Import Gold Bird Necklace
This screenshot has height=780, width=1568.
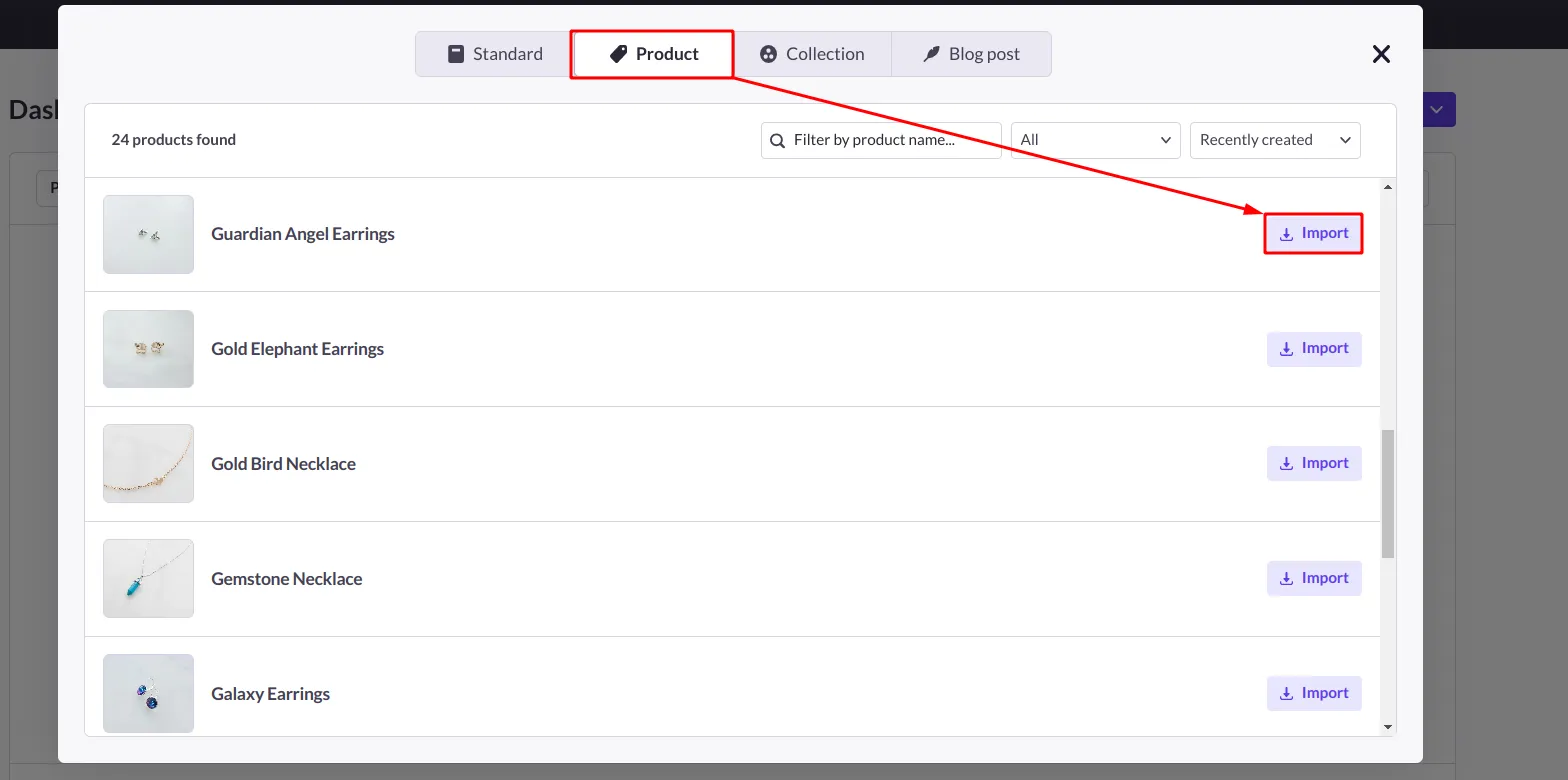[x=1314, y=463]
